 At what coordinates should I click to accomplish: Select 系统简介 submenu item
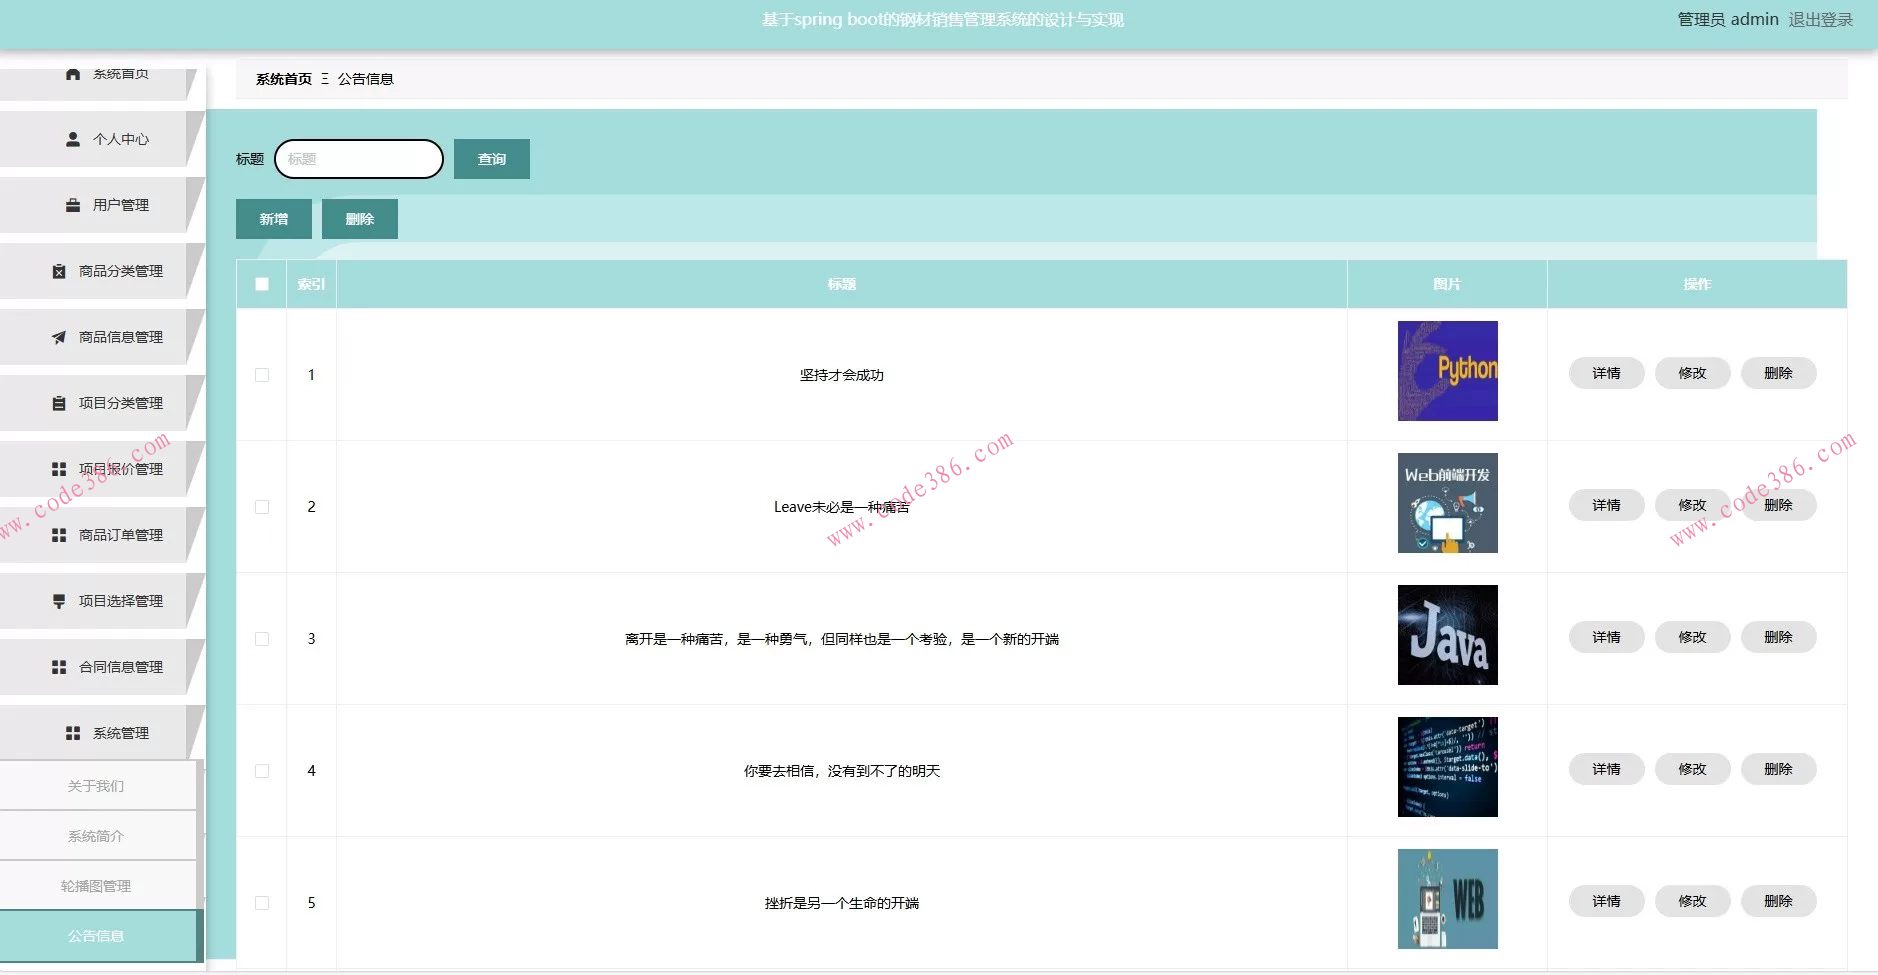[x=98, y=836]
